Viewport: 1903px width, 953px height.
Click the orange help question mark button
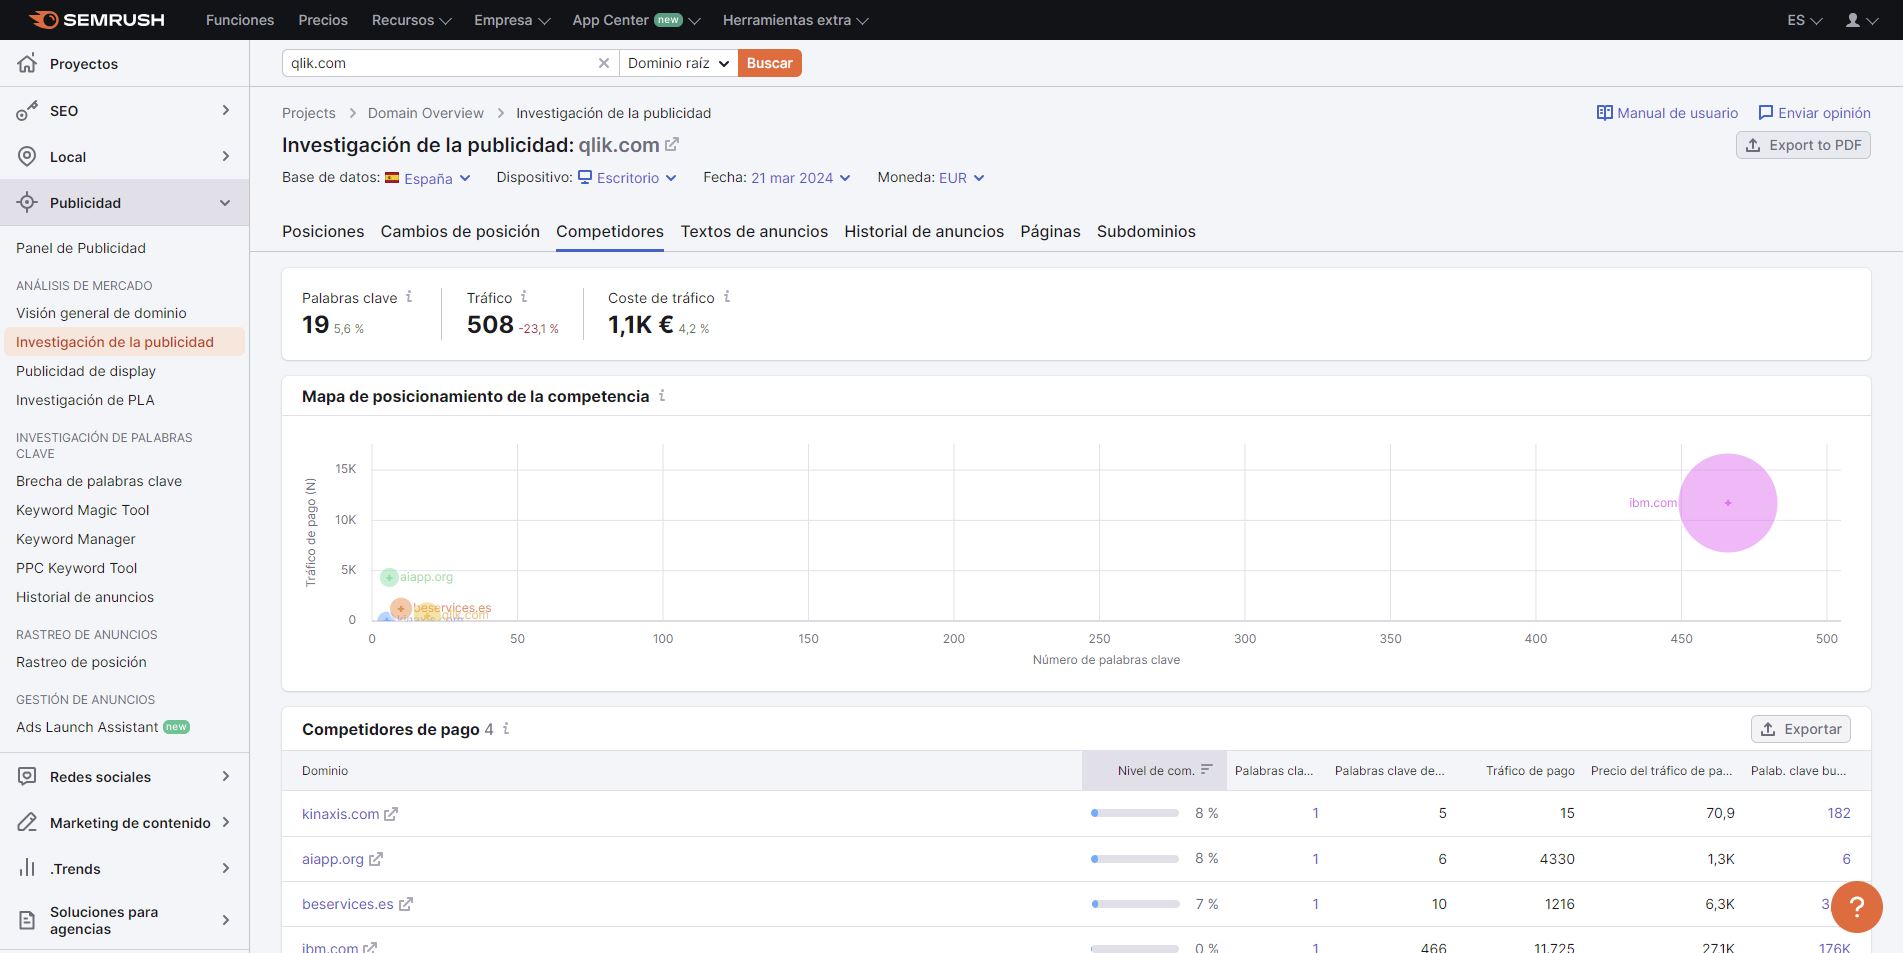coord(1857,907)
